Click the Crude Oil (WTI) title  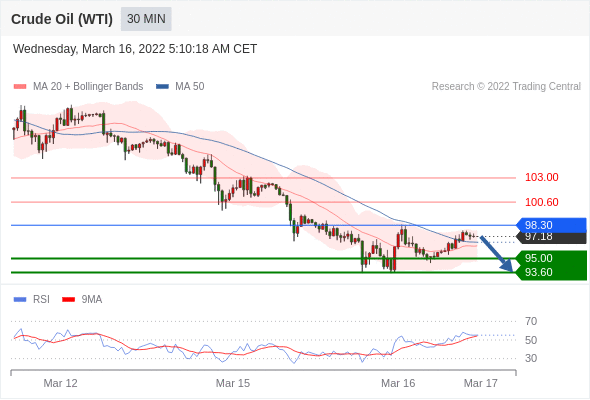[x=62, y=19]
